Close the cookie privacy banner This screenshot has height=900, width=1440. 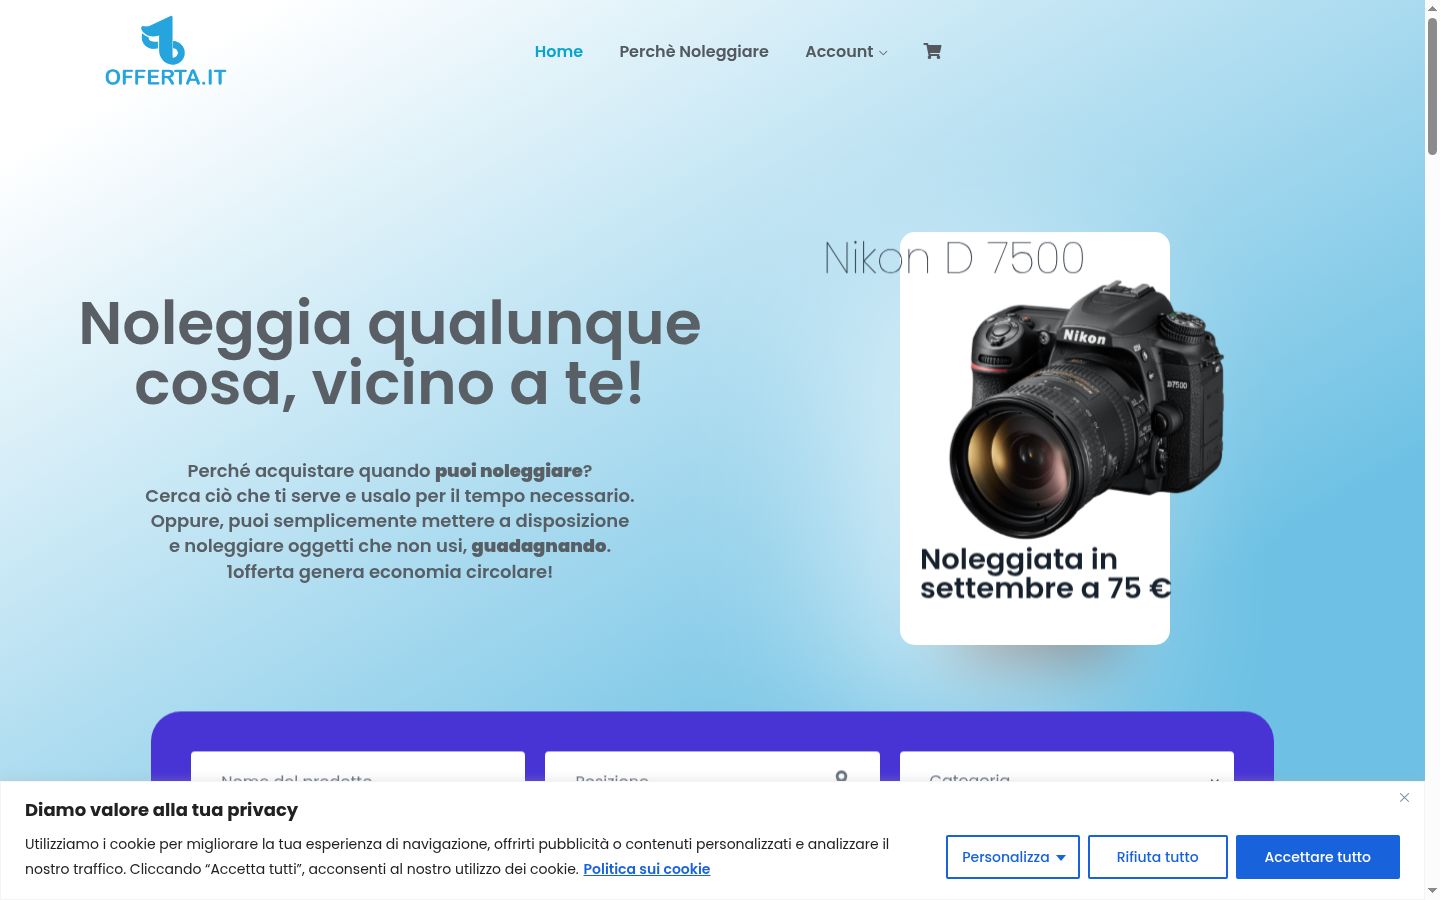[x=1404, y=797]
